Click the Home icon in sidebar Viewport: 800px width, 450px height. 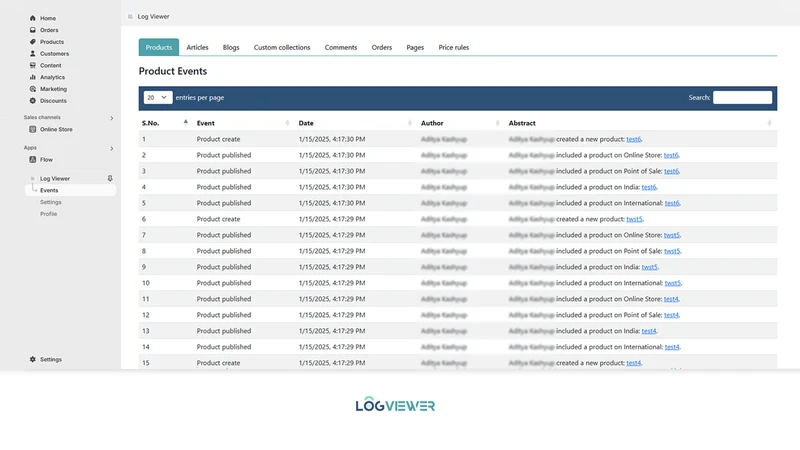33,18
